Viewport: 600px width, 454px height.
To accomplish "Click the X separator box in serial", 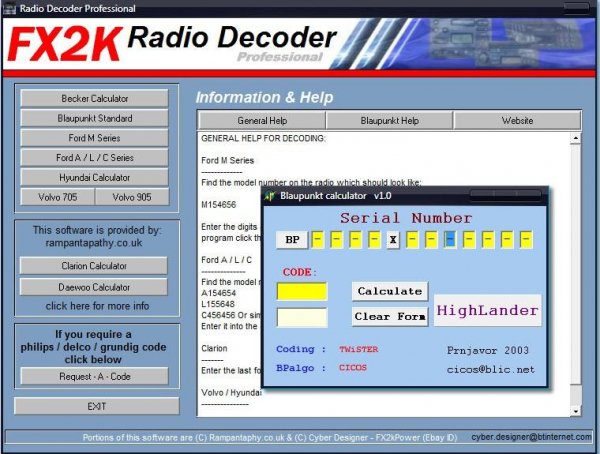I will tap(393, 240).
